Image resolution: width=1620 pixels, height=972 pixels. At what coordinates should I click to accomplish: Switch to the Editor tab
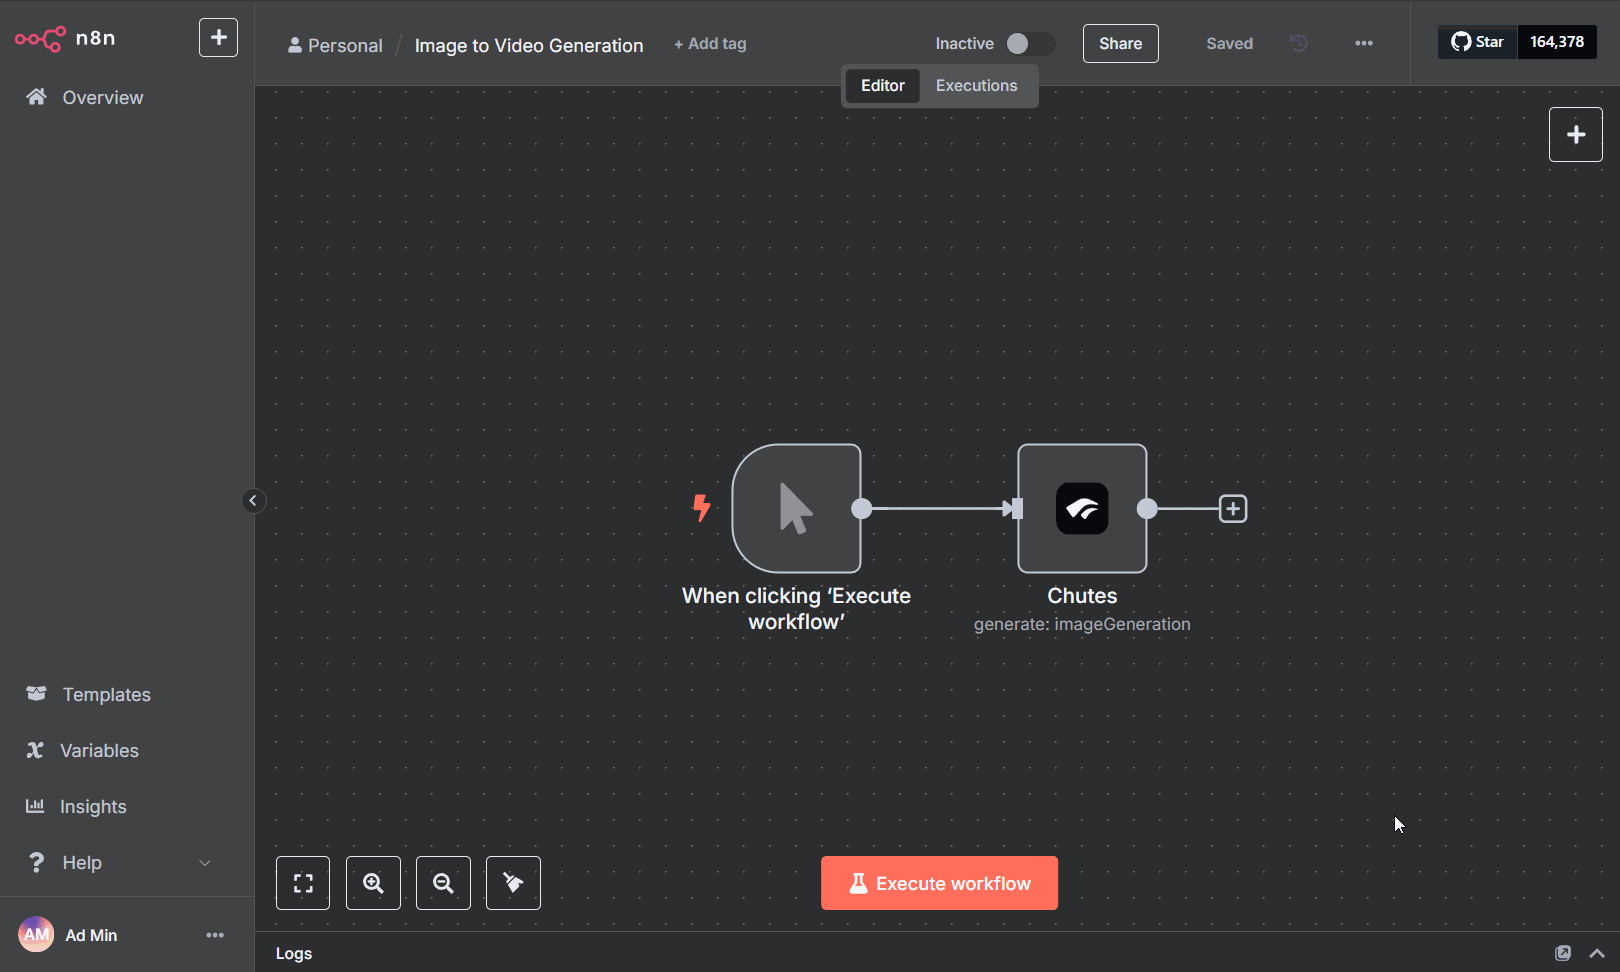882,86
